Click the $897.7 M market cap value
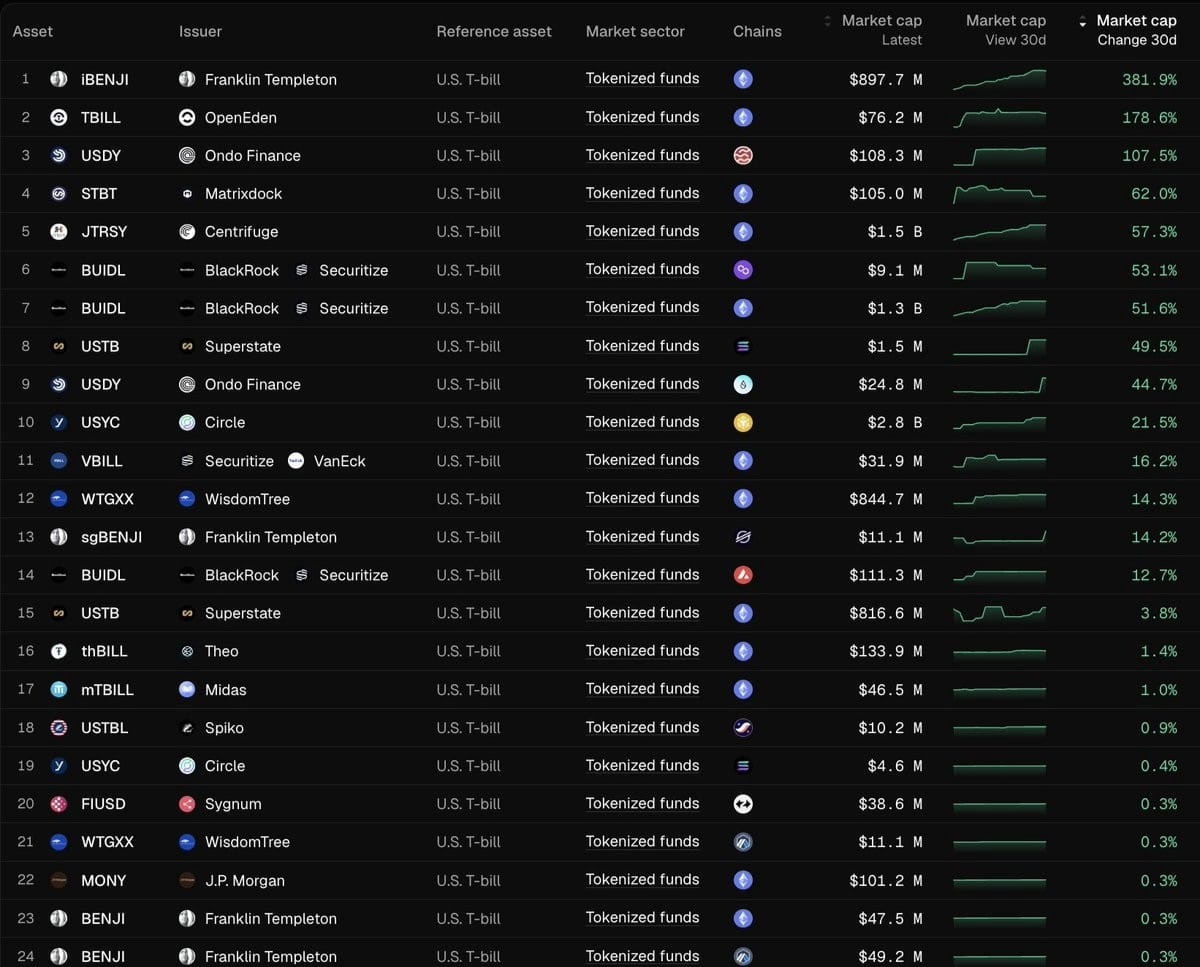This screenshot has width=1200, height=967. pyautogui.click(x=886, y=80)
